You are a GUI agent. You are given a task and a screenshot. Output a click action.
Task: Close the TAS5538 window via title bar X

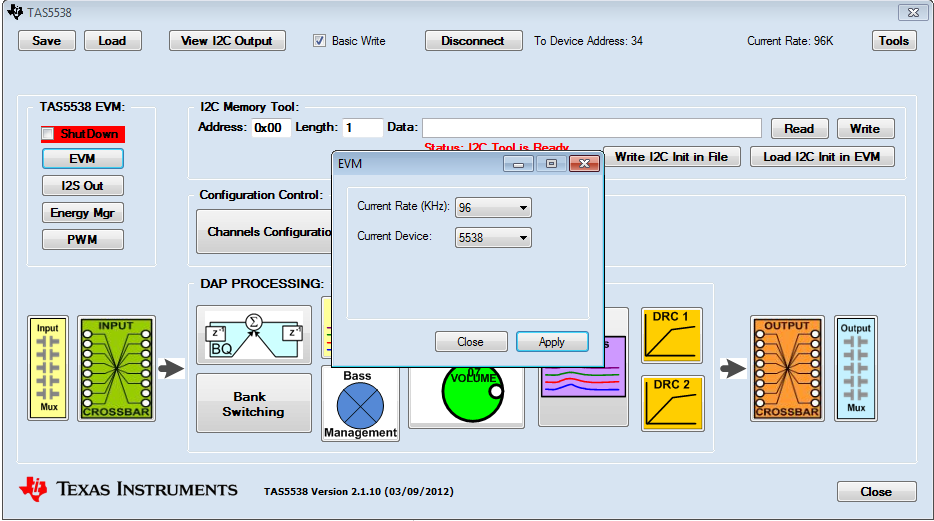pyautogui.click(x=913, y=12)
